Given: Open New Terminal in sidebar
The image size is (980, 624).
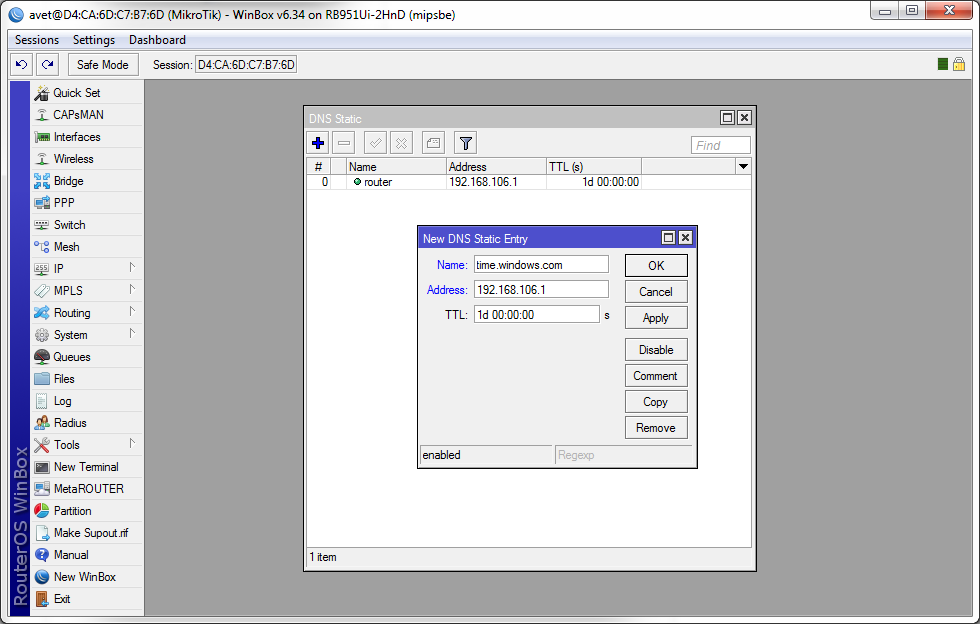Looking at the screenshot, I should click(x=85, y=467).
